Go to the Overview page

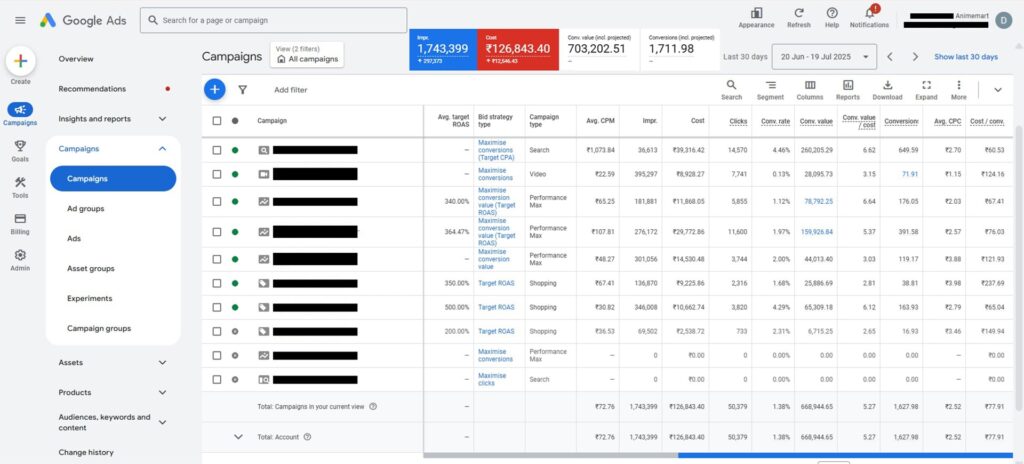[76, 59]
